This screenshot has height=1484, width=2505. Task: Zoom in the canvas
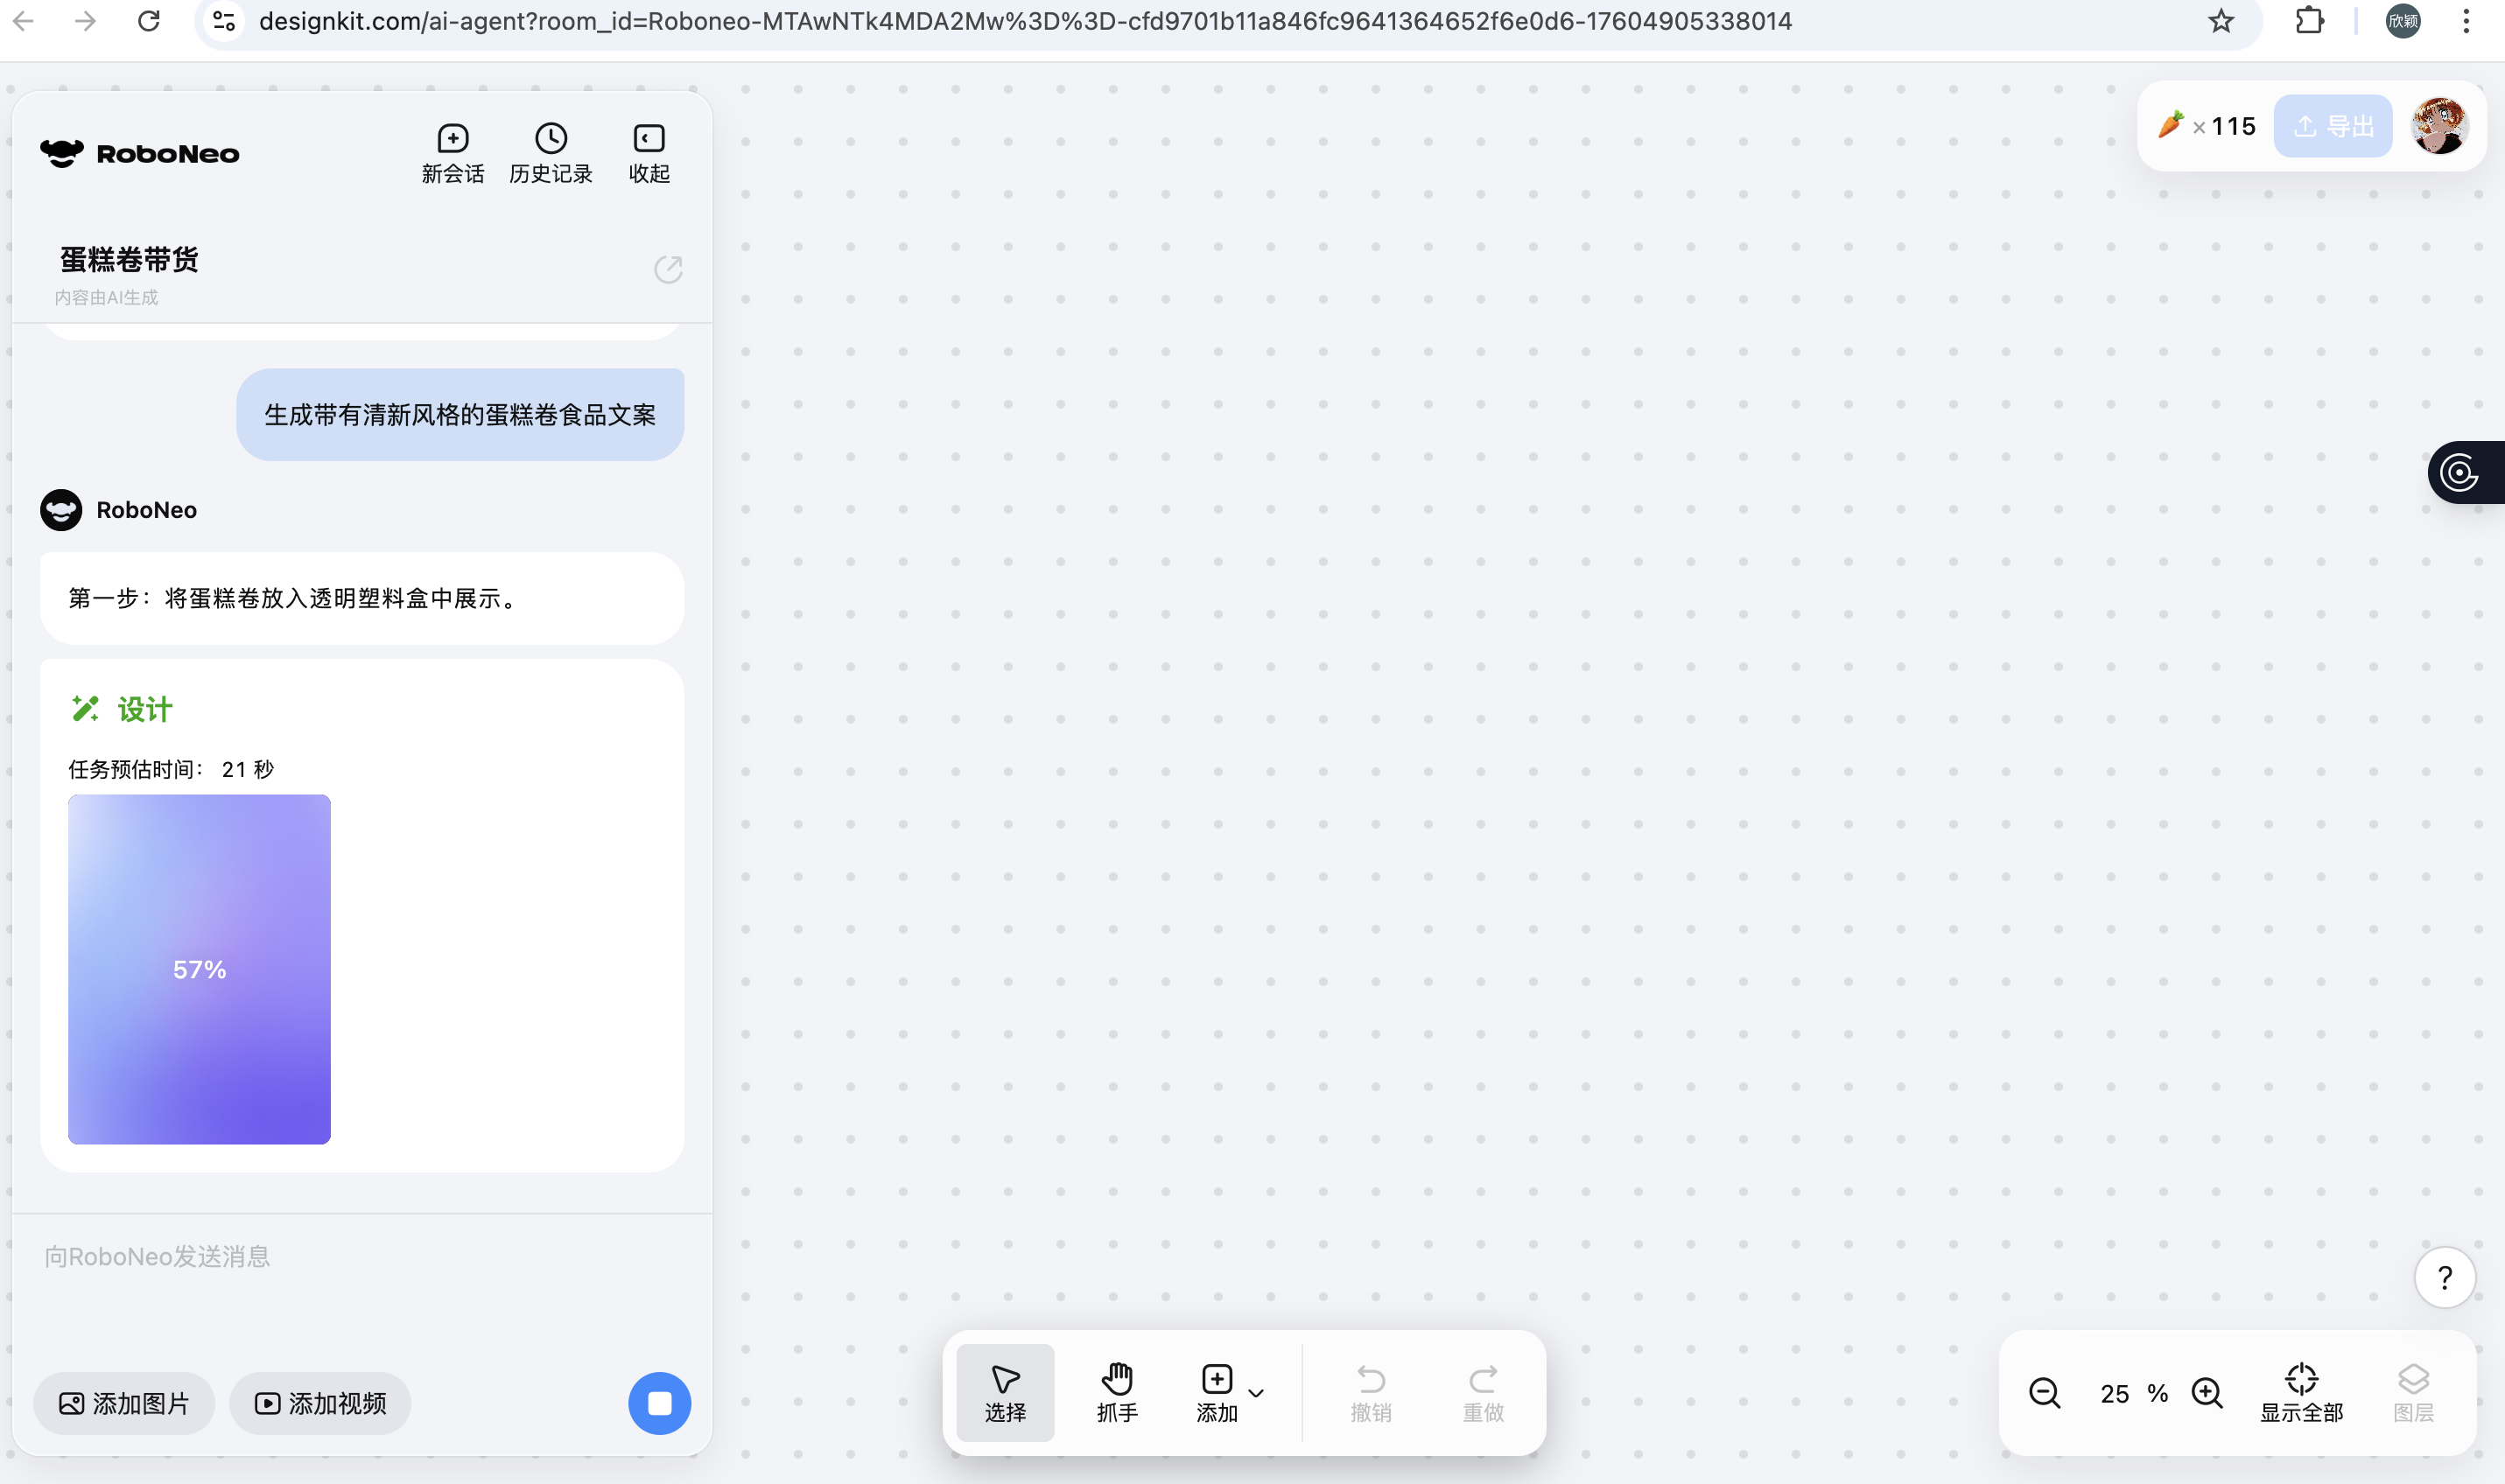click(2206, 1393)
